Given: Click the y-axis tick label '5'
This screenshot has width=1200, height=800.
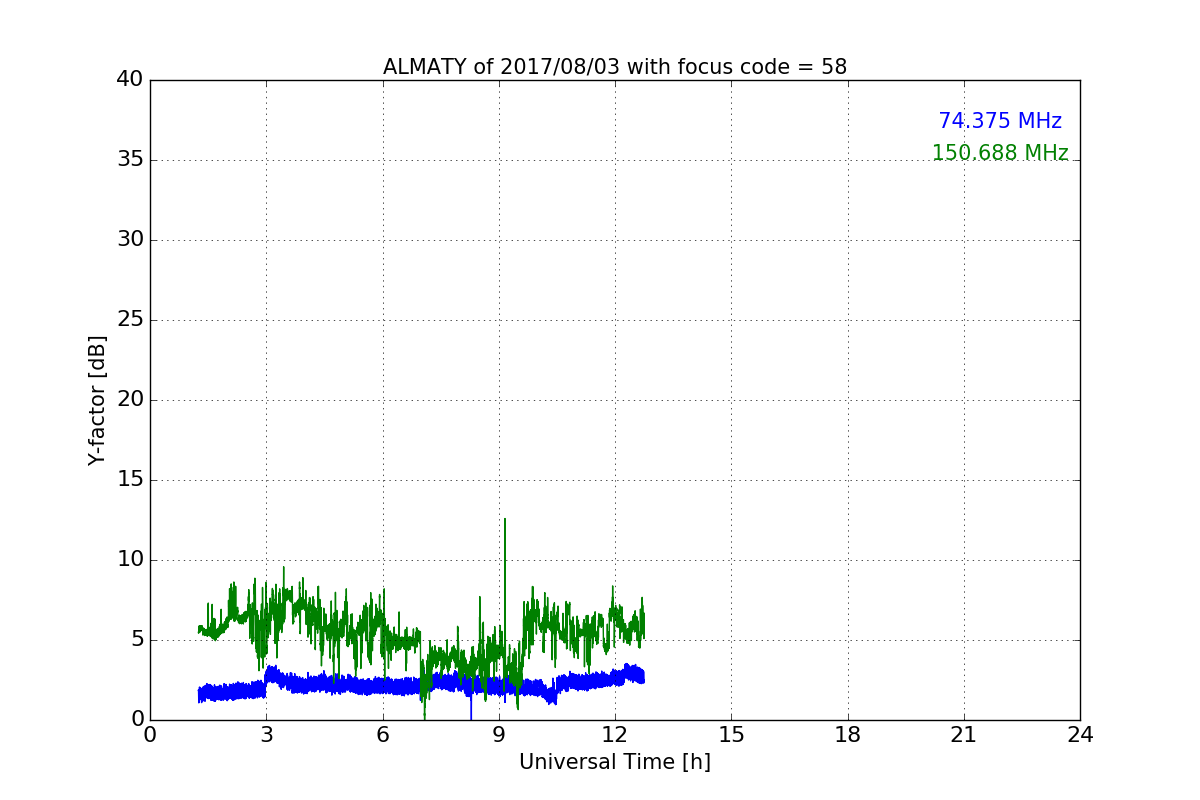Looking at the screenshot, I should tap(137, 640).
